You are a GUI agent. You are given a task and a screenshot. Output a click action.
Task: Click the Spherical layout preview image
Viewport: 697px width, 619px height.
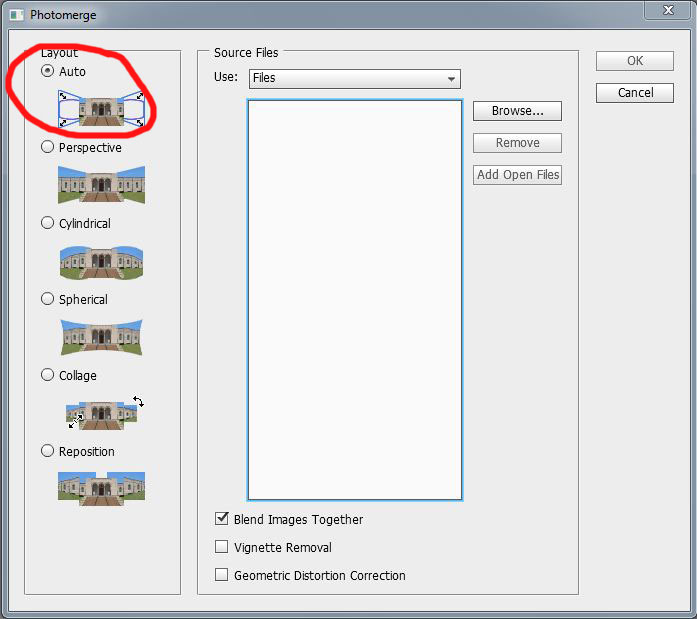(x=101, y=337)
